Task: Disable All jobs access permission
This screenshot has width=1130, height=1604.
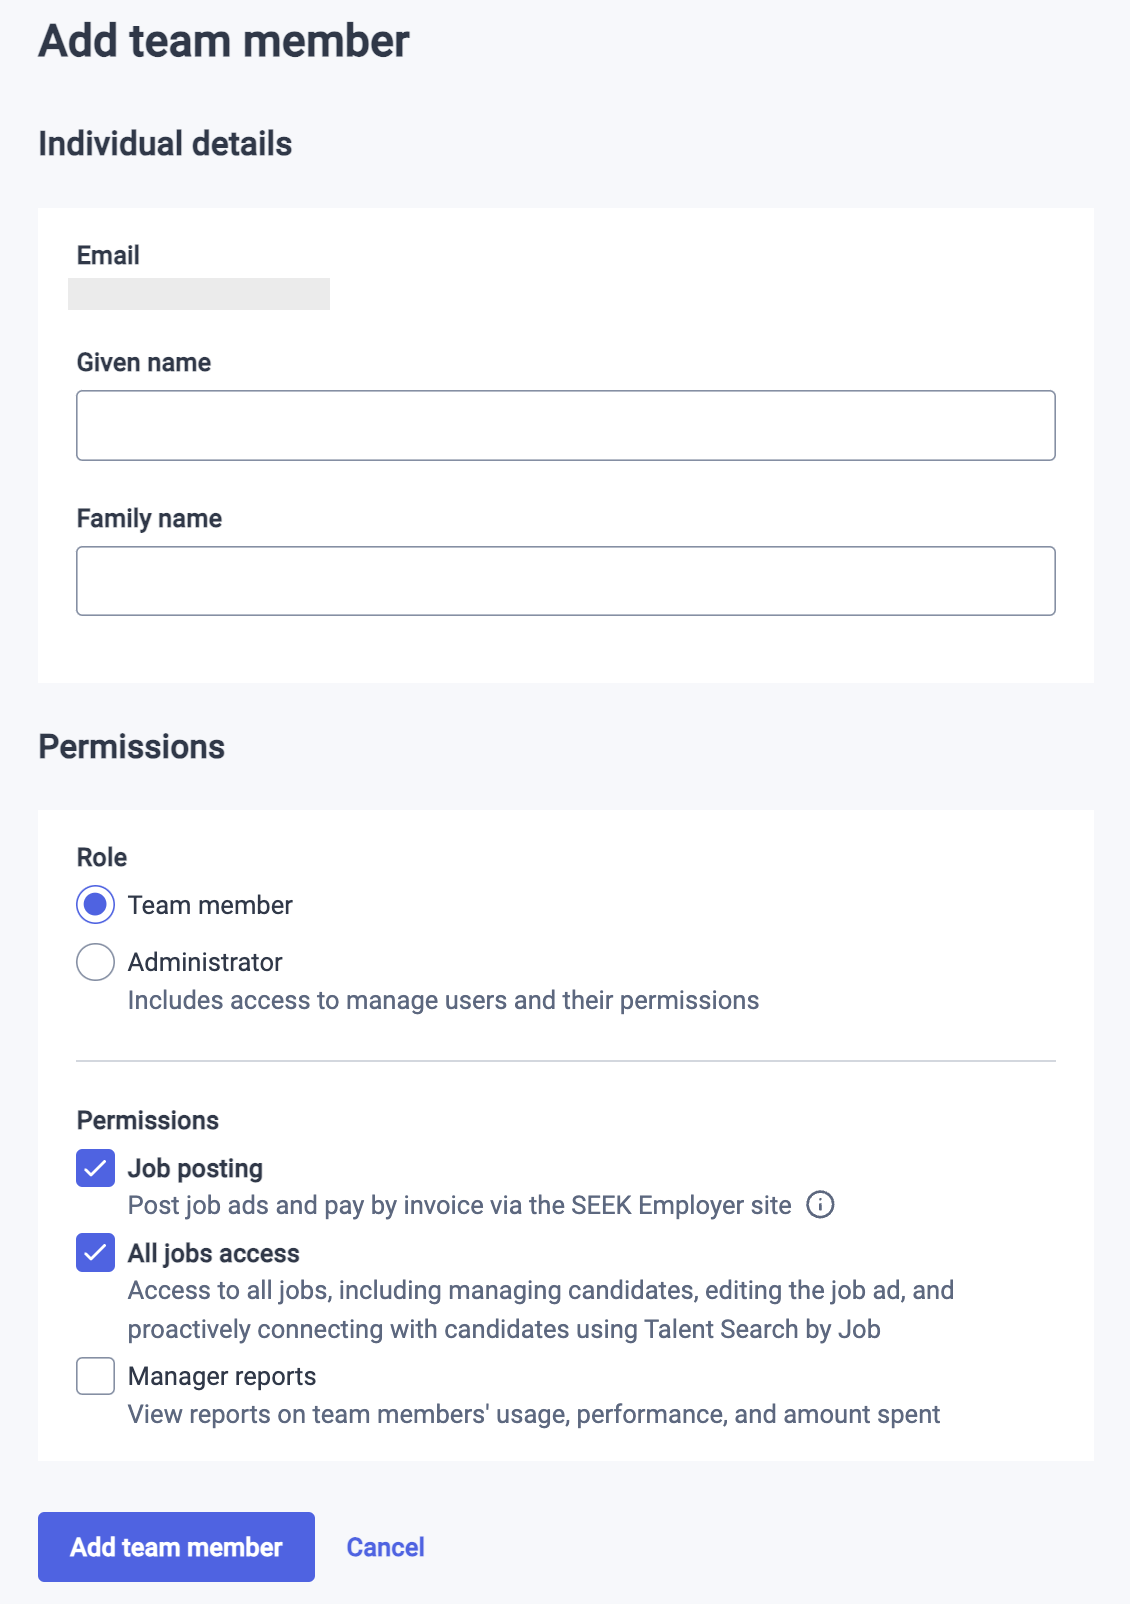Action: pos(95,1254)
